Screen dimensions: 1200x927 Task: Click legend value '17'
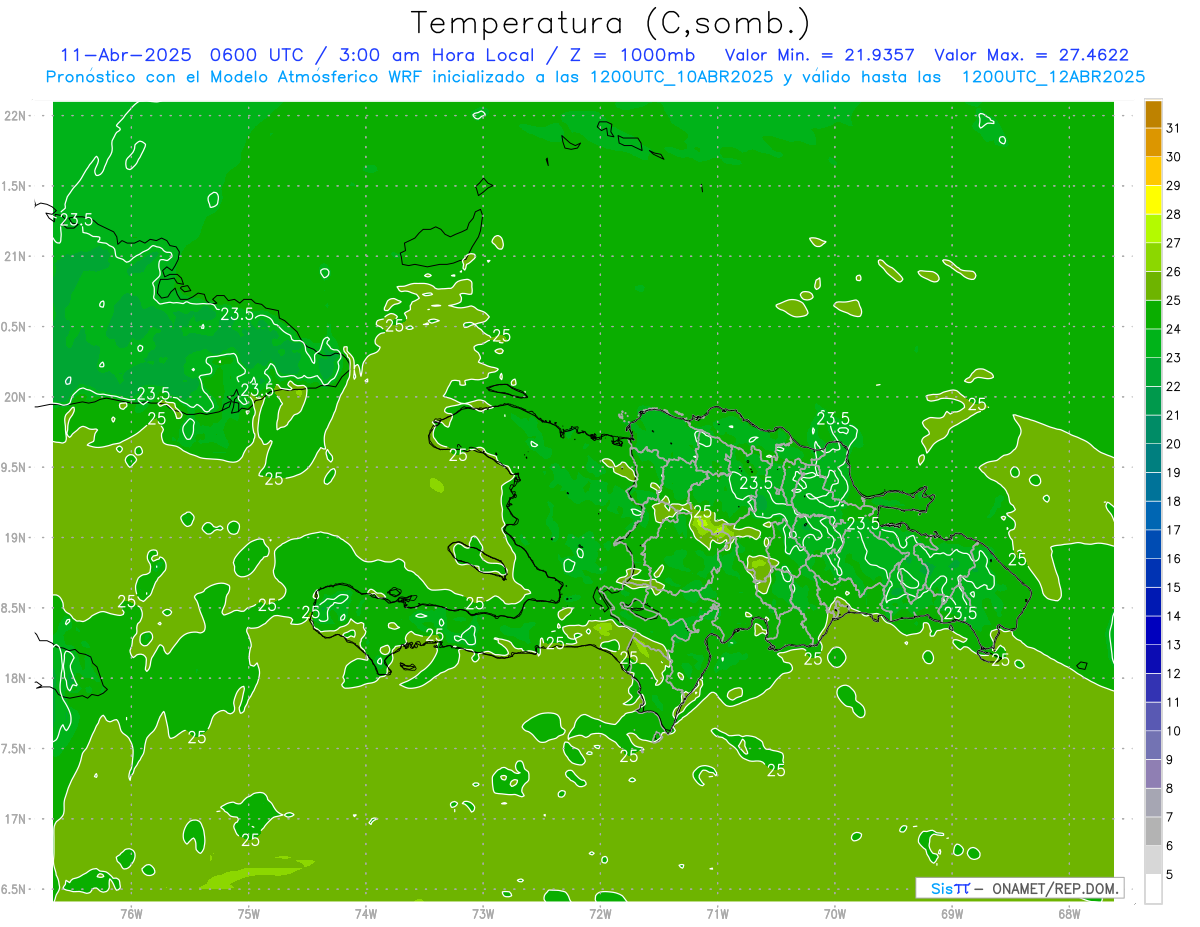click(x=1174, y=530)
